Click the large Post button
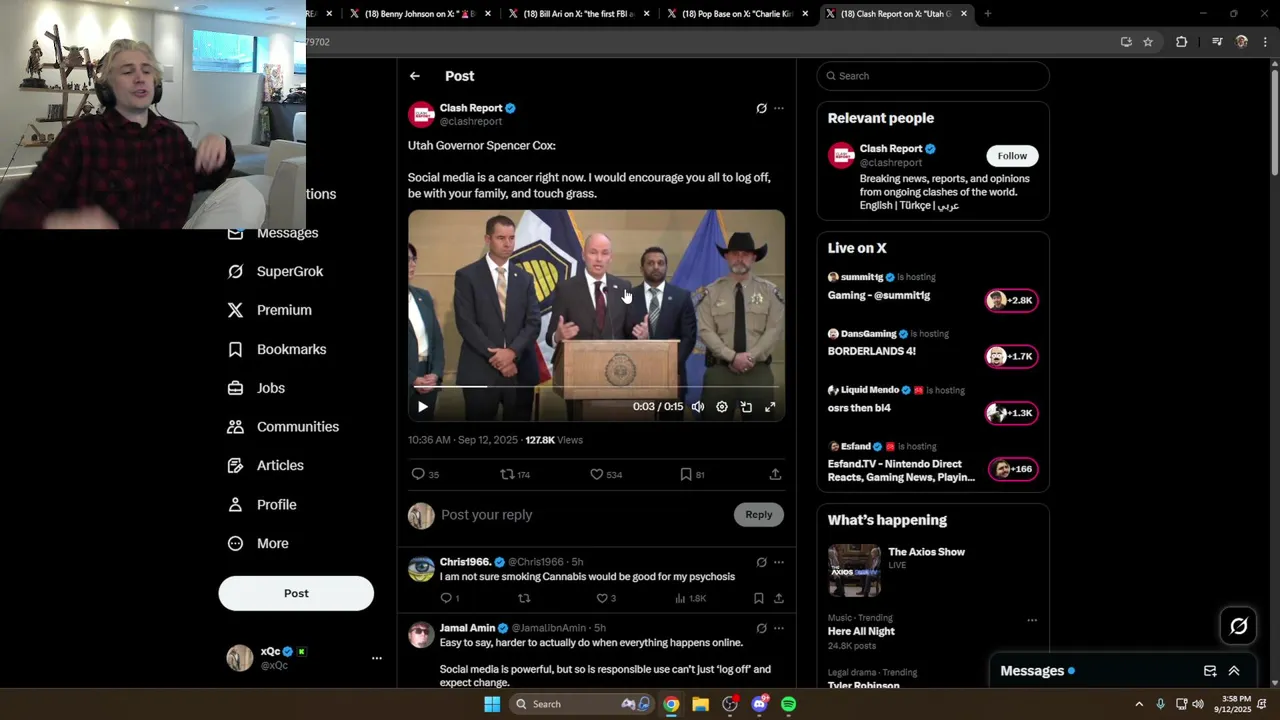The height and width of the screenshot is (720, 1280). [296, 593]
